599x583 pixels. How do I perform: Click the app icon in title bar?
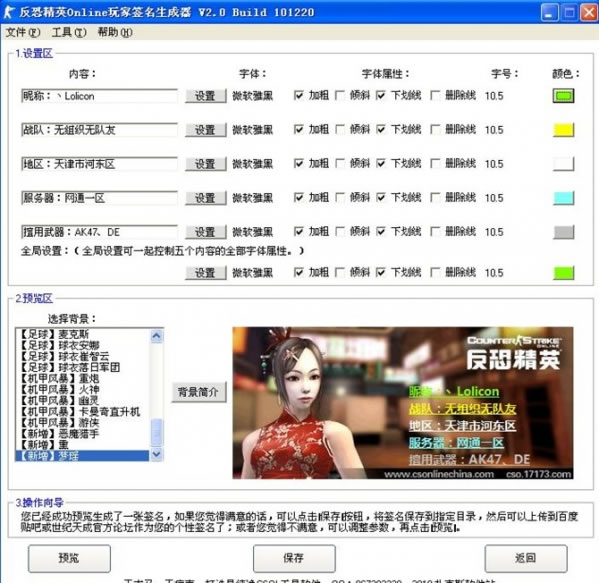(9, 11)
